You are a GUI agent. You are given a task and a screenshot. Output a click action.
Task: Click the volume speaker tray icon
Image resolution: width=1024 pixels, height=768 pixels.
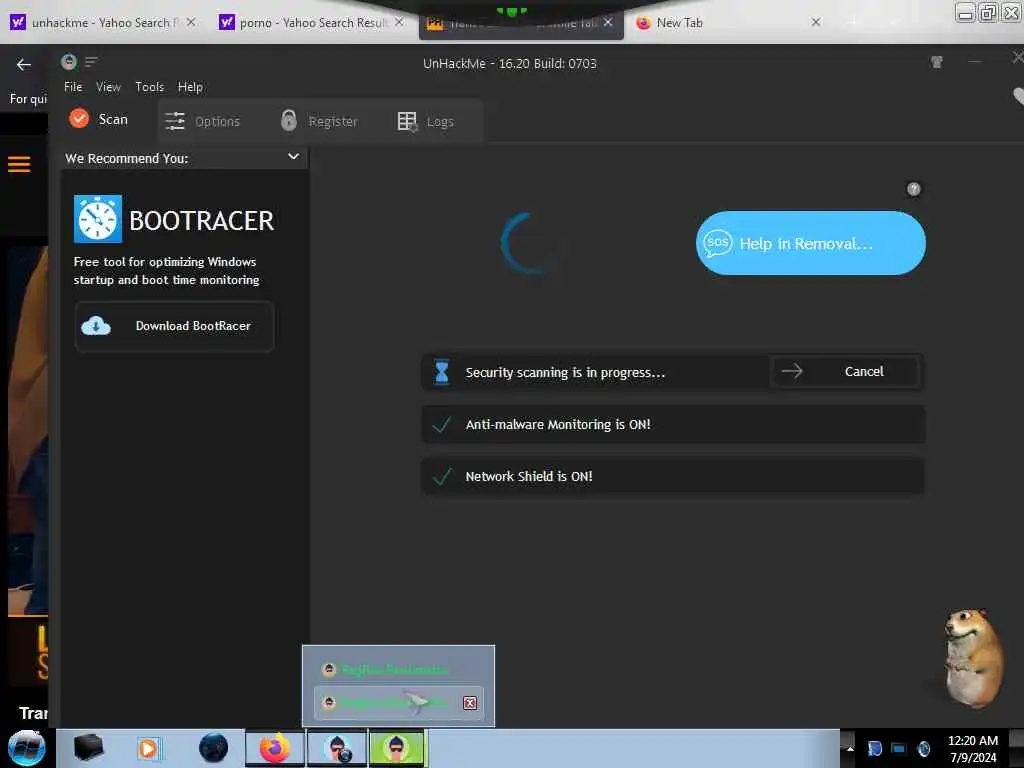923,748
